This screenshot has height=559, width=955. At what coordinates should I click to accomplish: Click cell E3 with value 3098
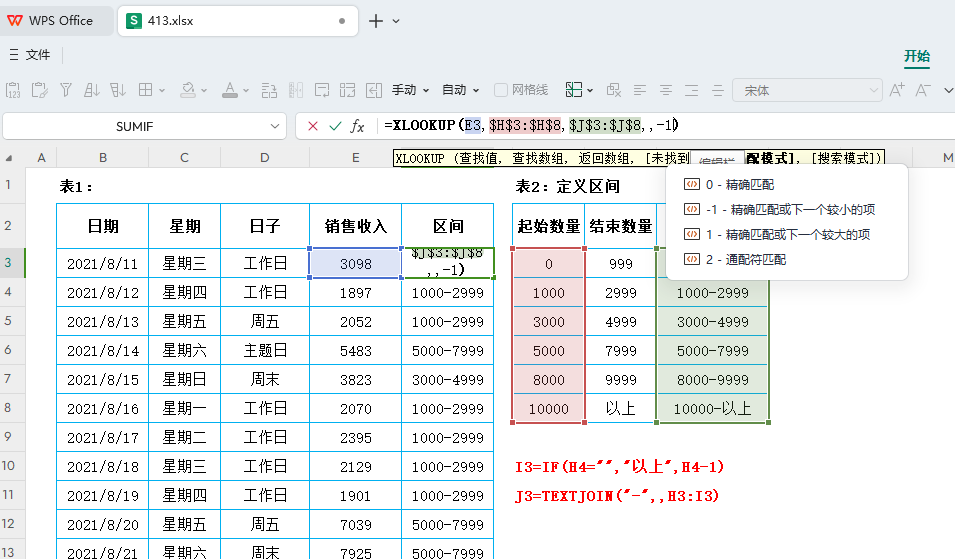pos(356,264)
